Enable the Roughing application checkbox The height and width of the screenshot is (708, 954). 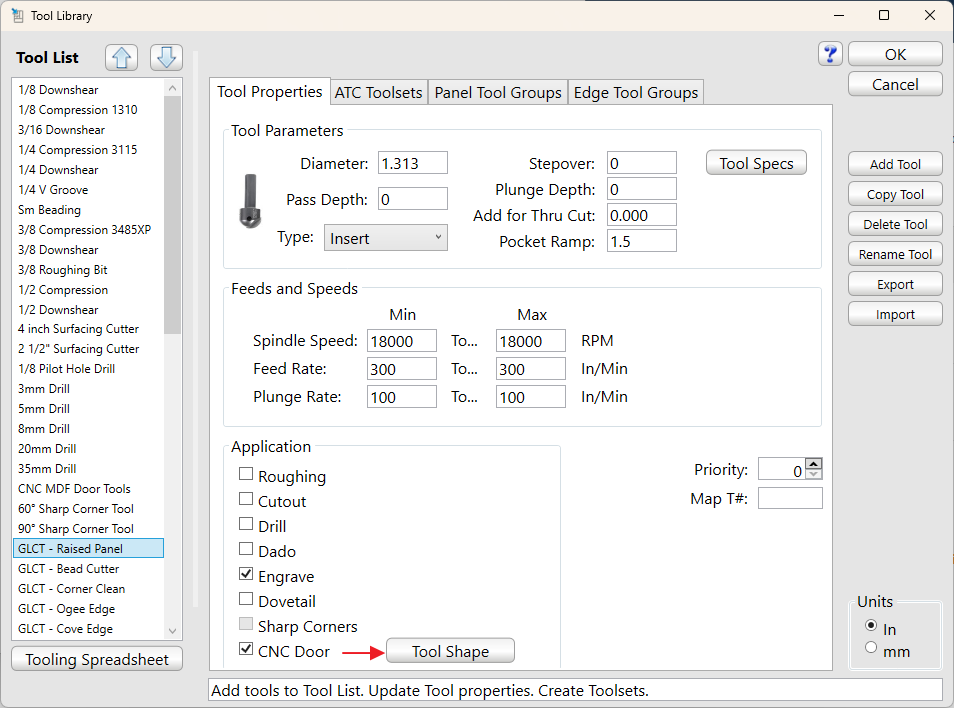246,476
